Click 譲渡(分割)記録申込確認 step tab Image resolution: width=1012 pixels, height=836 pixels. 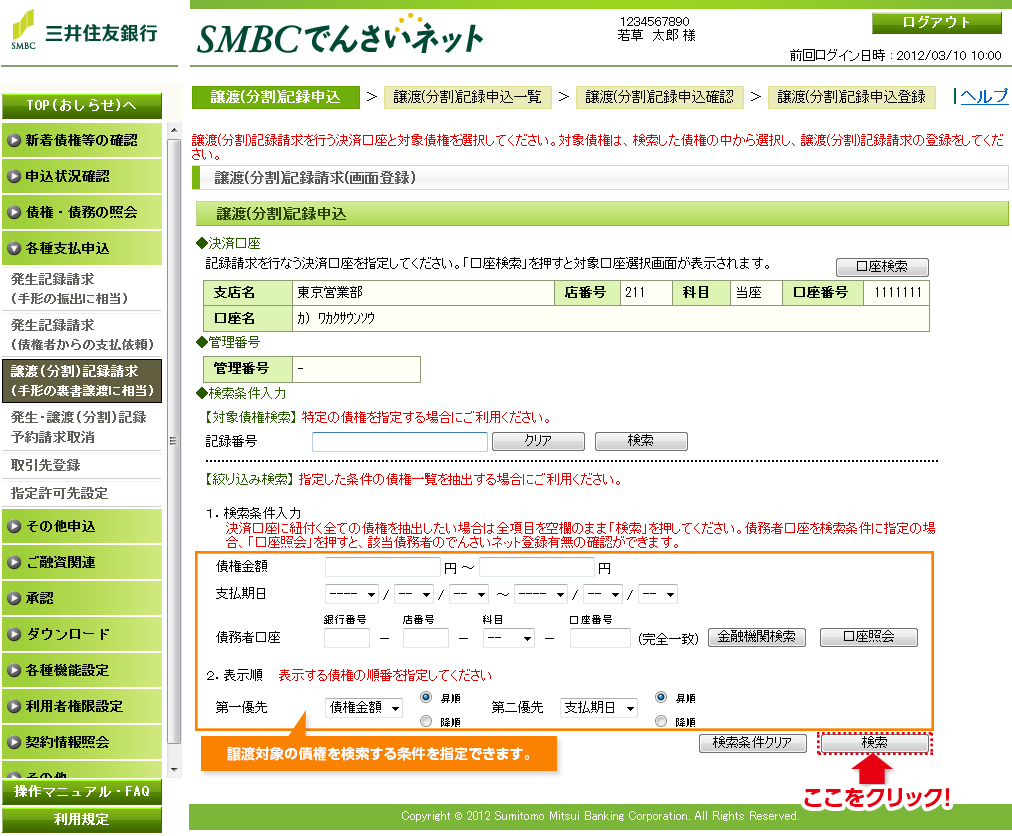pyautogui.click(x=660, y=97)
